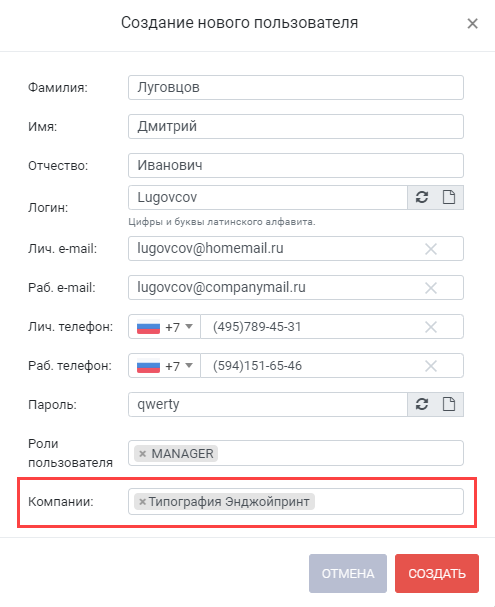The image size is (495, 607).
Task: Regenerate login with the refresh icon
Action: pos(421,197)
